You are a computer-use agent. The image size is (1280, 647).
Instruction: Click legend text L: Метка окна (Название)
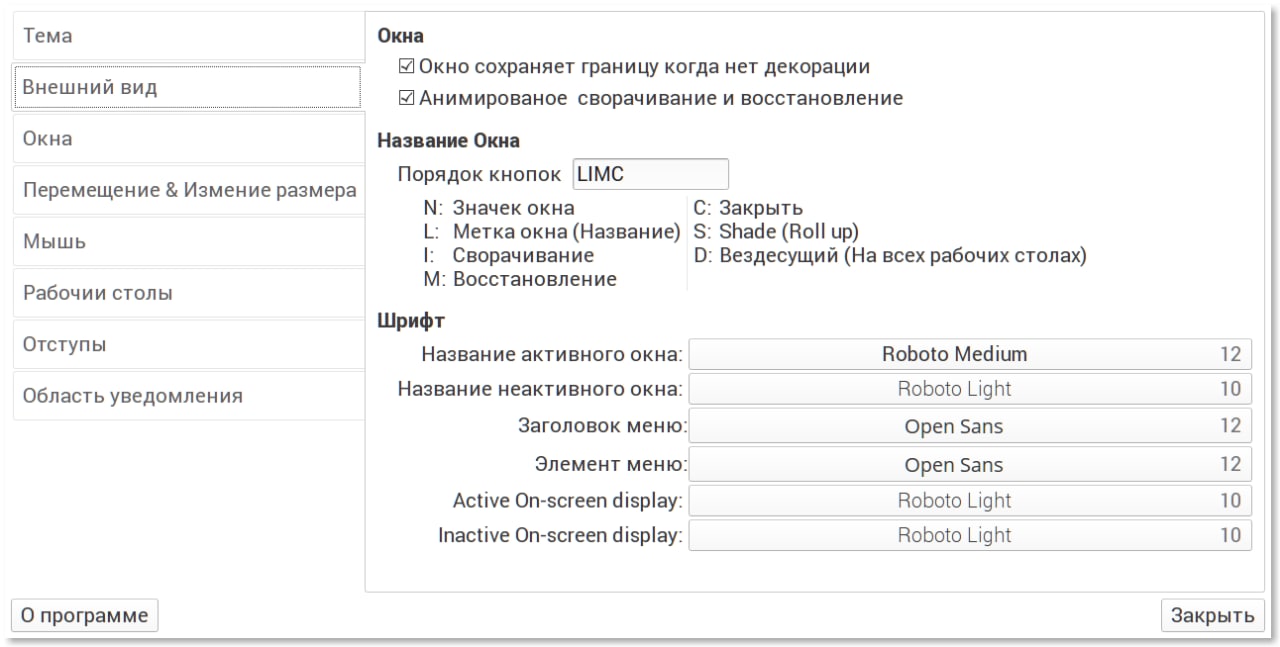click(x=552, y=232)
